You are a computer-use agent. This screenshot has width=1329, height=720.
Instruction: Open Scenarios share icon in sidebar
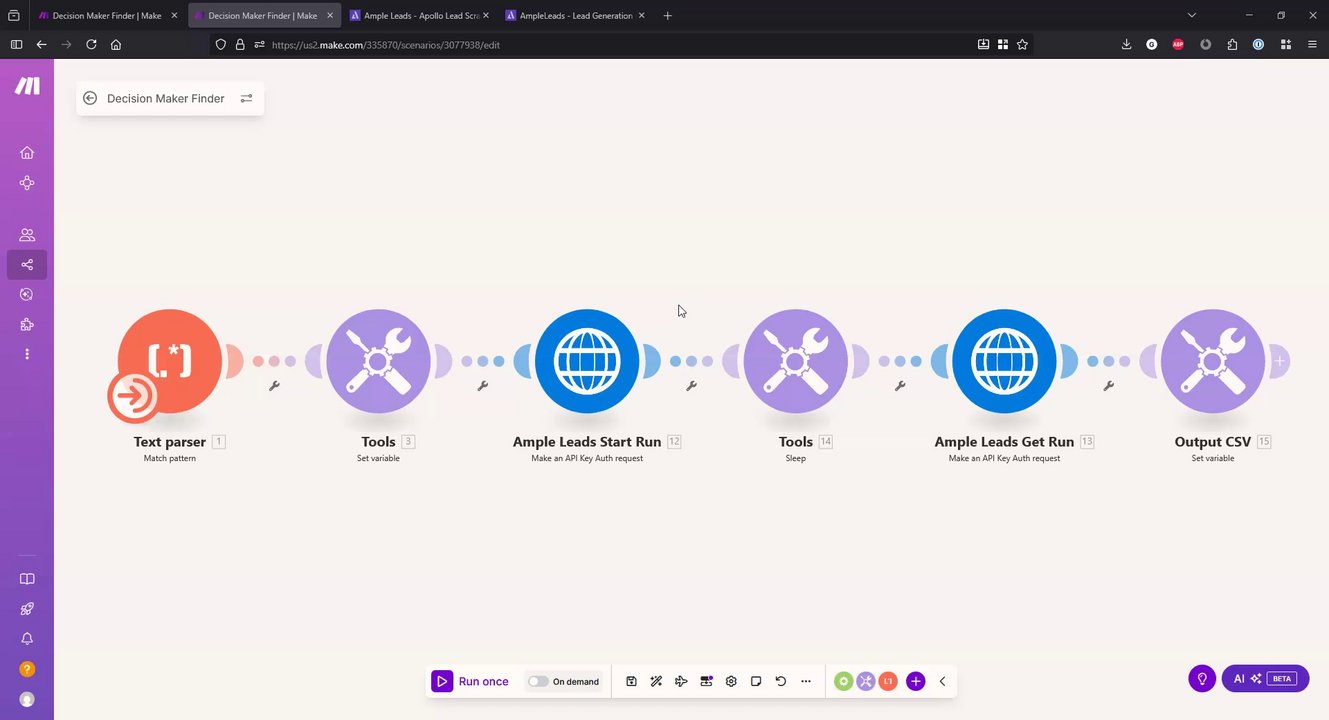coord(27,265)
